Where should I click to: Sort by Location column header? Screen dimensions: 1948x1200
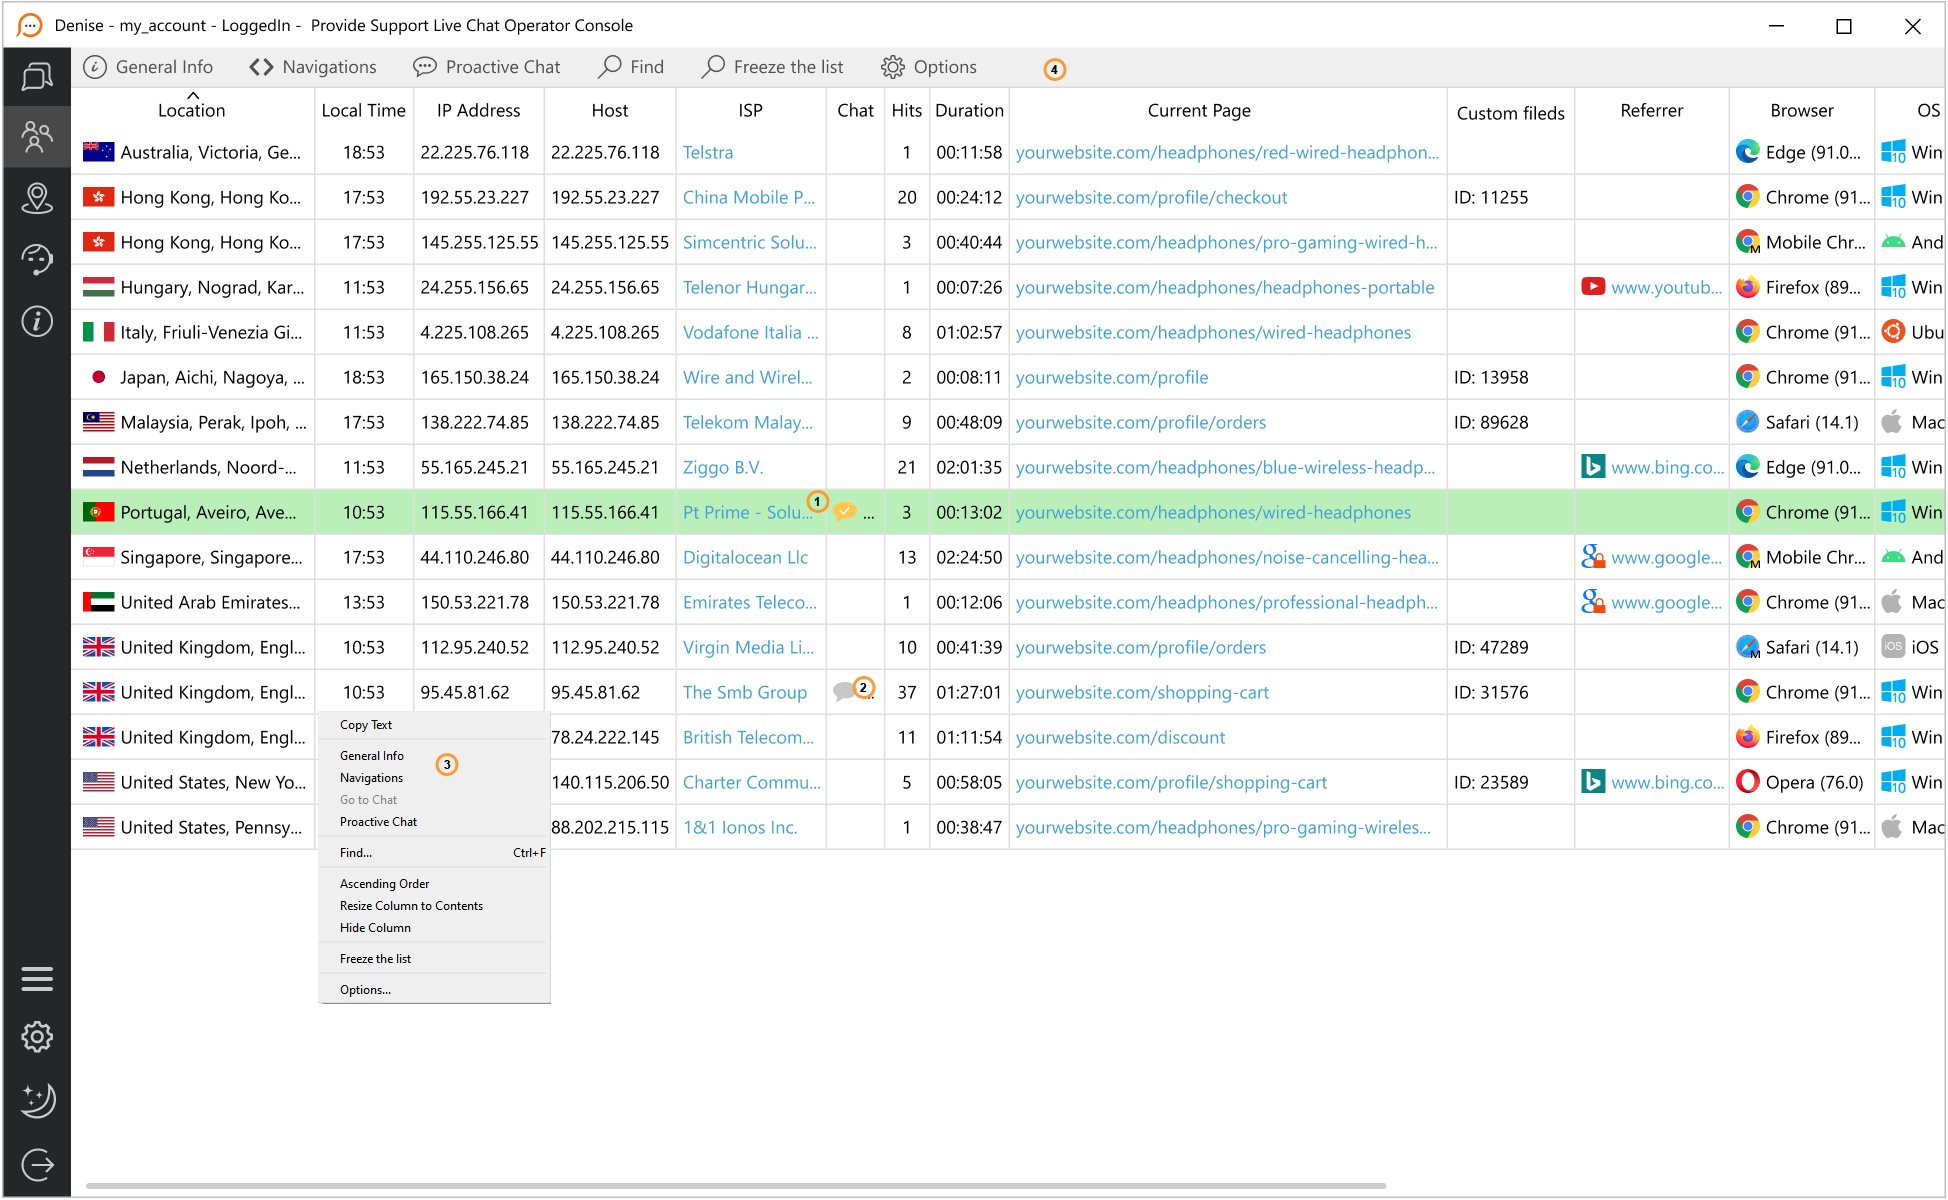[192, 110]
